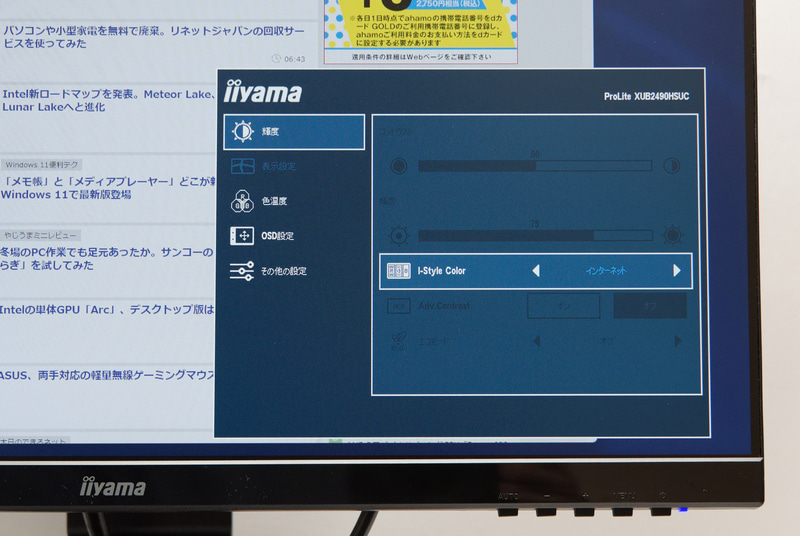
Task: Click the Windows 11便利テク category tag
Action: 41,165
